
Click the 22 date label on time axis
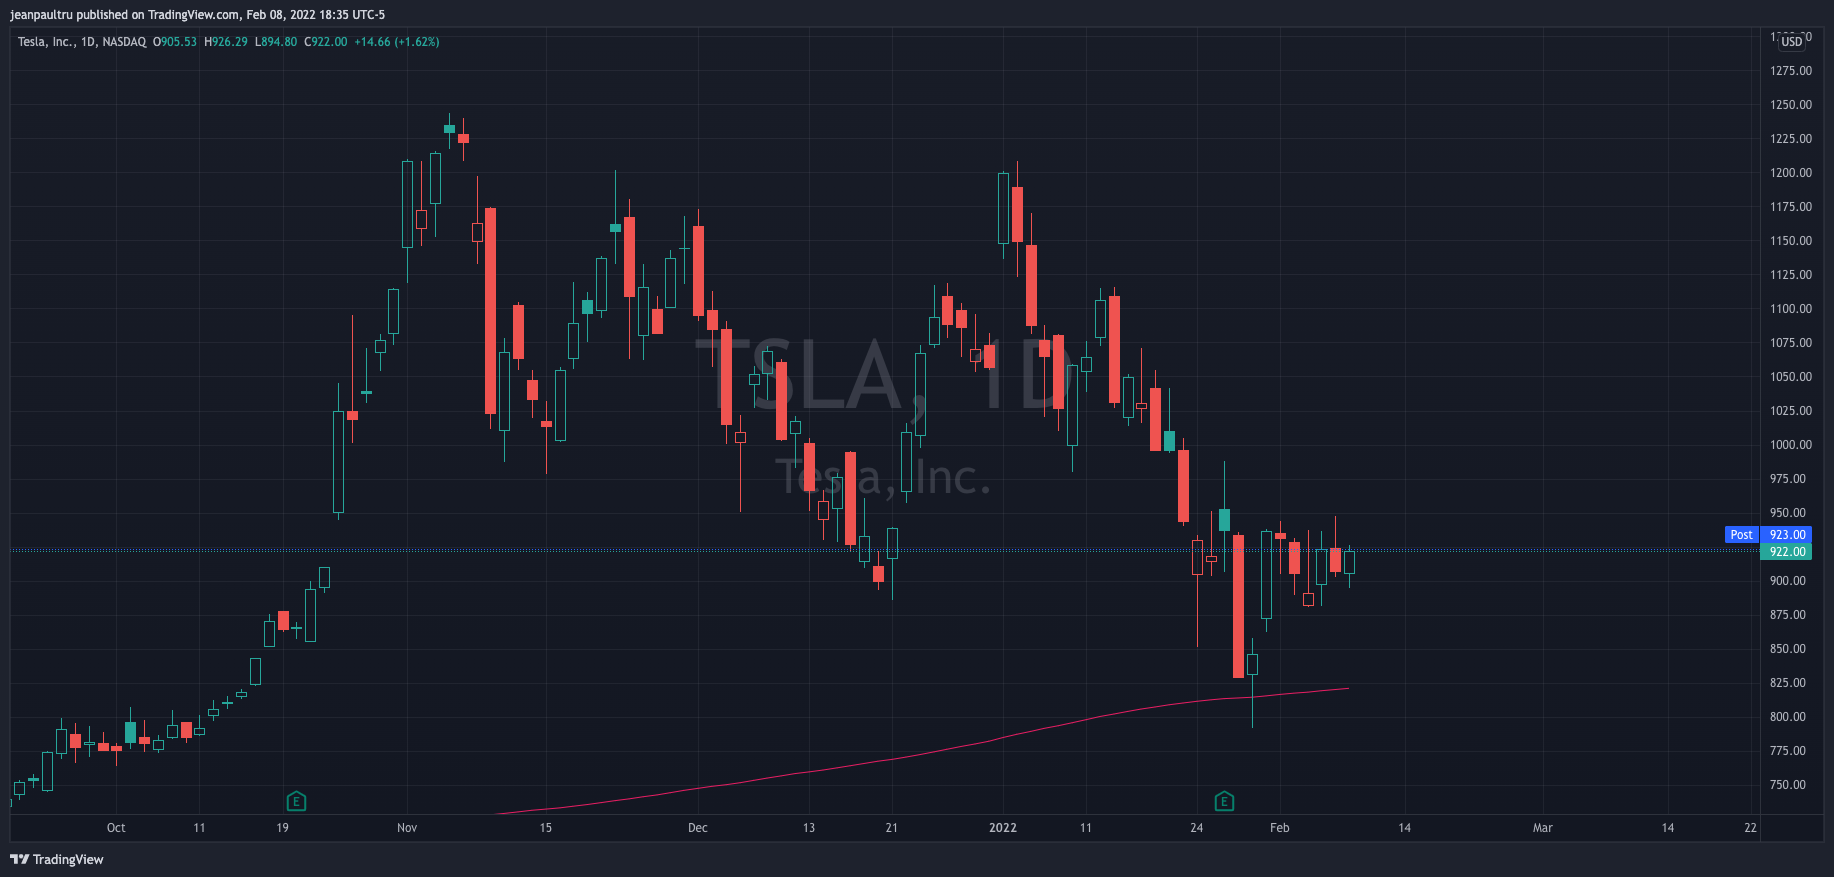[x=1751, y=828]
